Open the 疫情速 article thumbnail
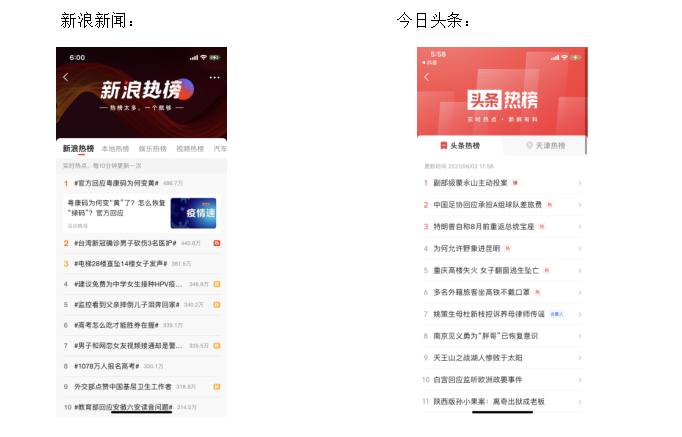The image size is (682, 437). point(194,213)
